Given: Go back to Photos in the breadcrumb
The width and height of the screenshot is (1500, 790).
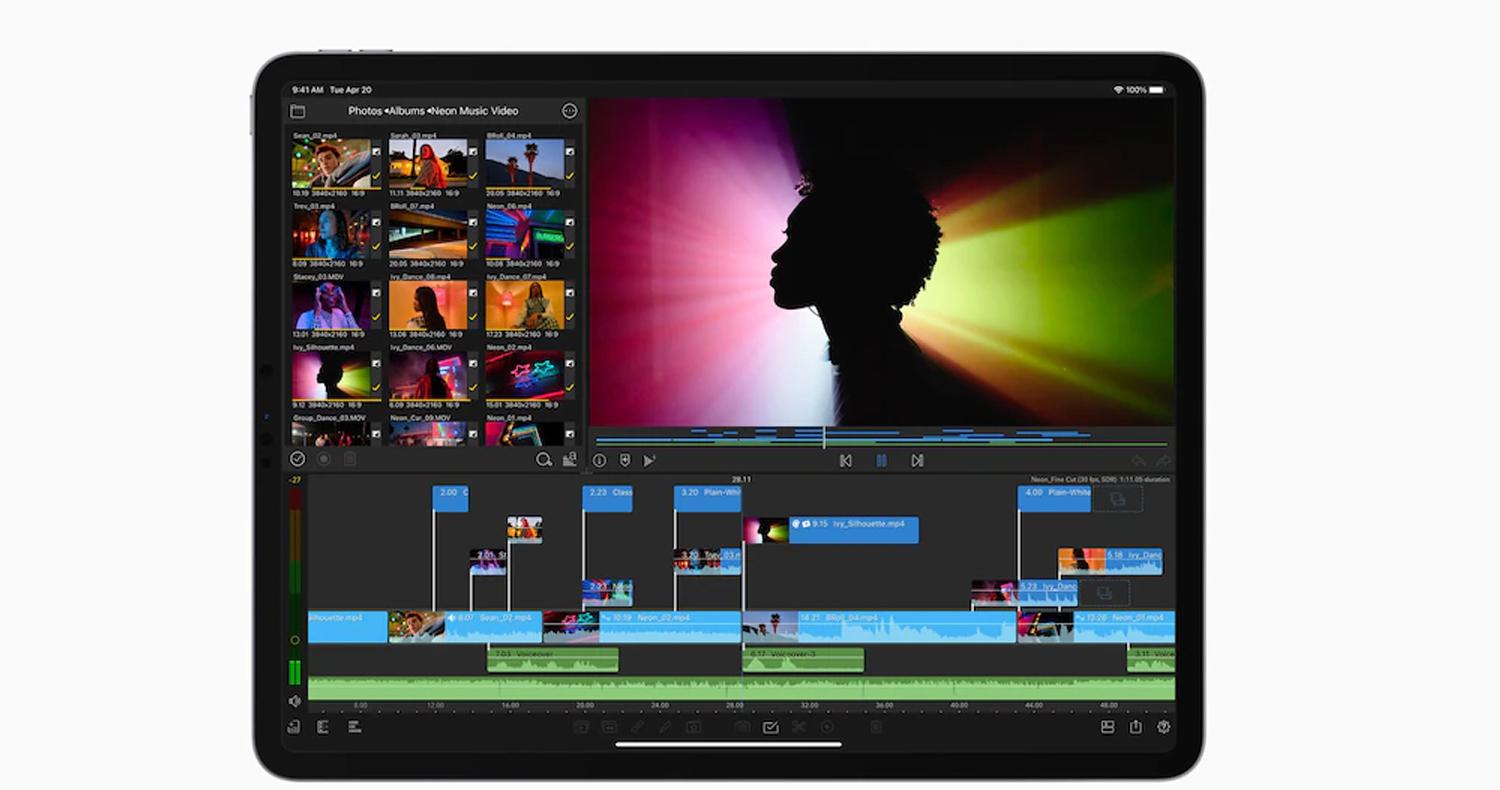Looking at the screenshot, I should (366, 111).
